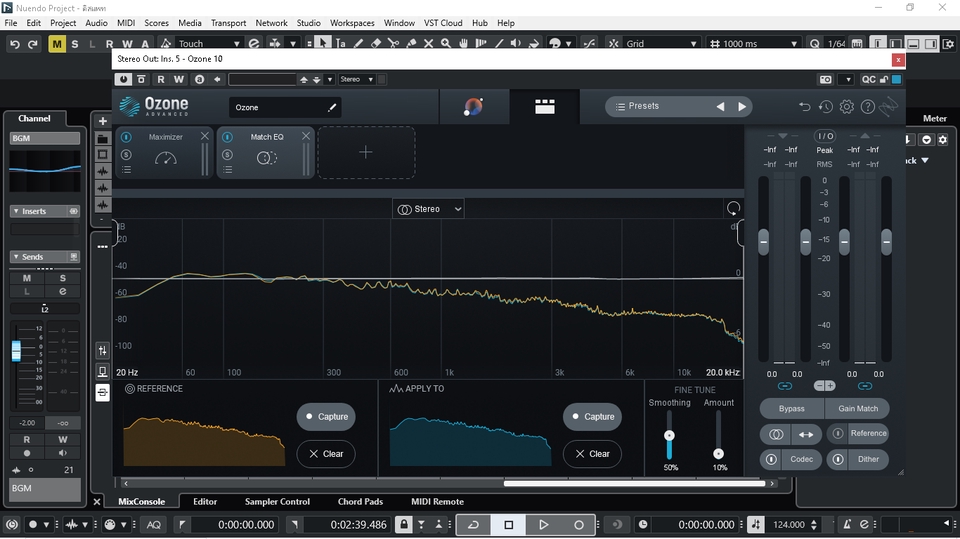The width and height of the screenshot is (960, 539).
Task: Collapse the Sends section
Action: [16, 257]
